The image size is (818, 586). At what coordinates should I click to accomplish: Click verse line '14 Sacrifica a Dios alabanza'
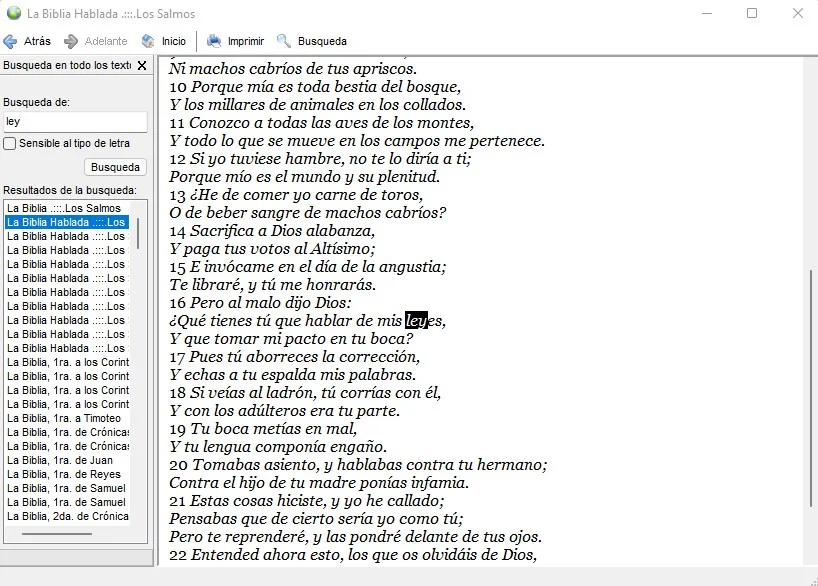coord(272,231)
